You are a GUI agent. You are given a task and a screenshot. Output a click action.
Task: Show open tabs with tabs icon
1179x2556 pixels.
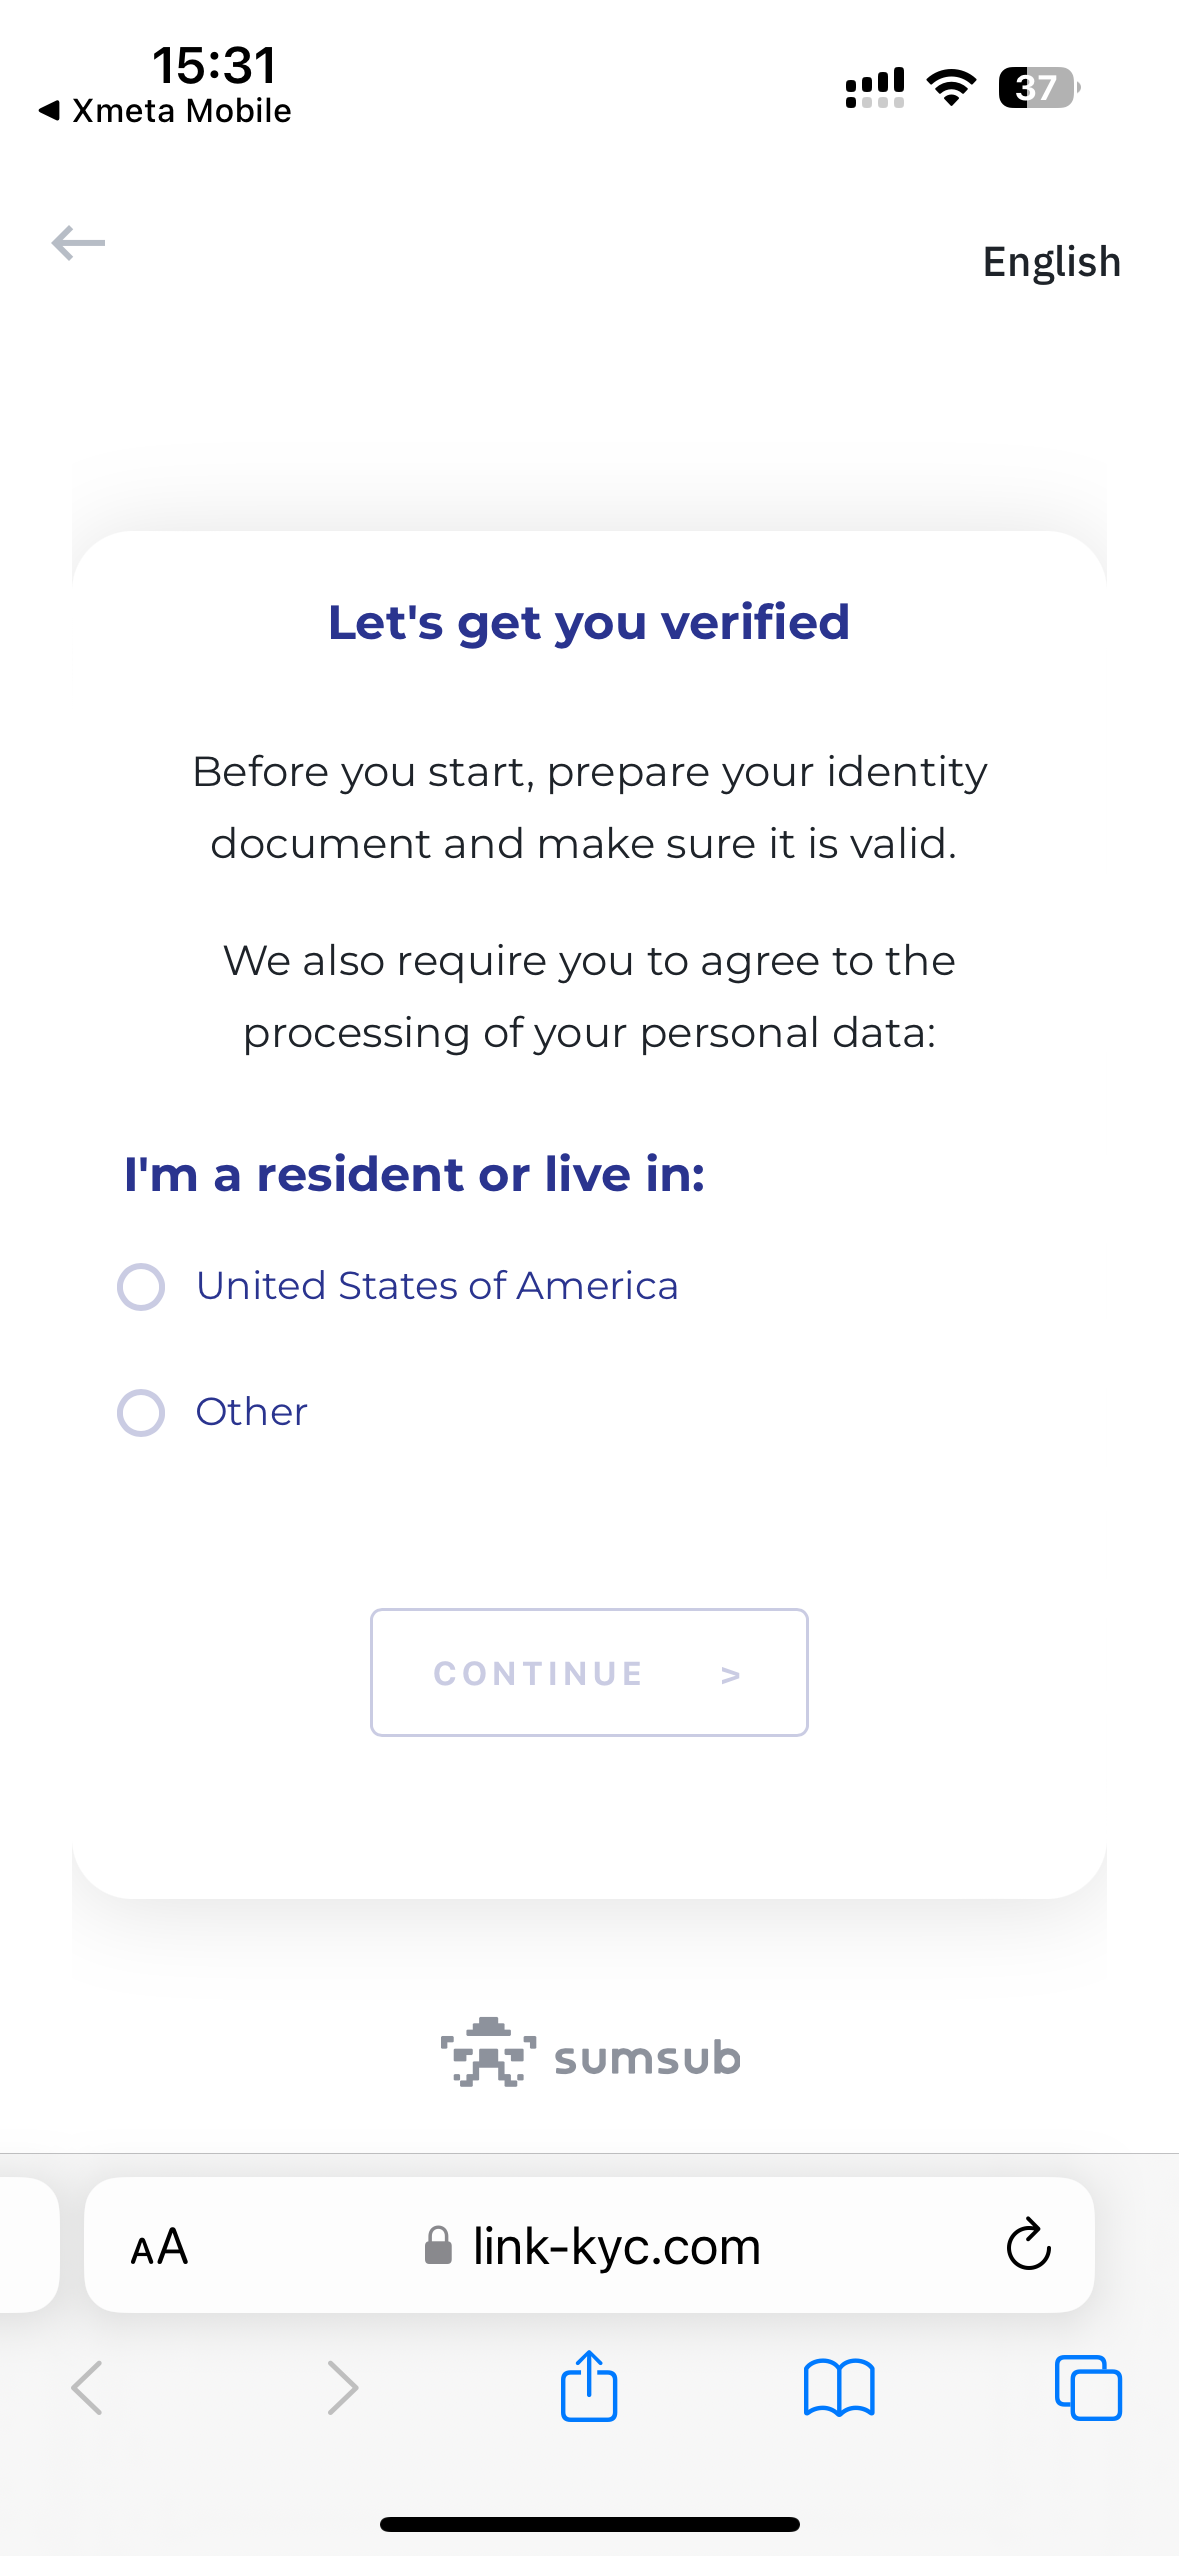1088,2388
